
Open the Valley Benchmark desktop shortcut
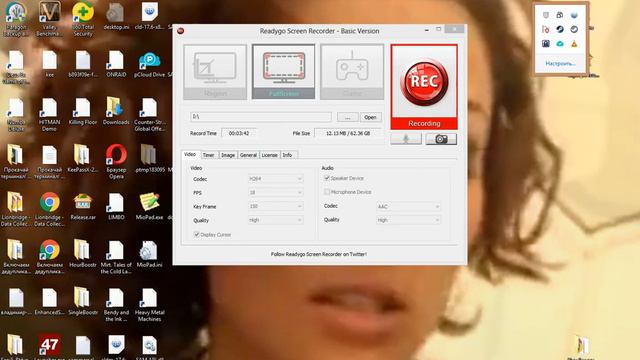pyautogui.click(x=49, y=18)
